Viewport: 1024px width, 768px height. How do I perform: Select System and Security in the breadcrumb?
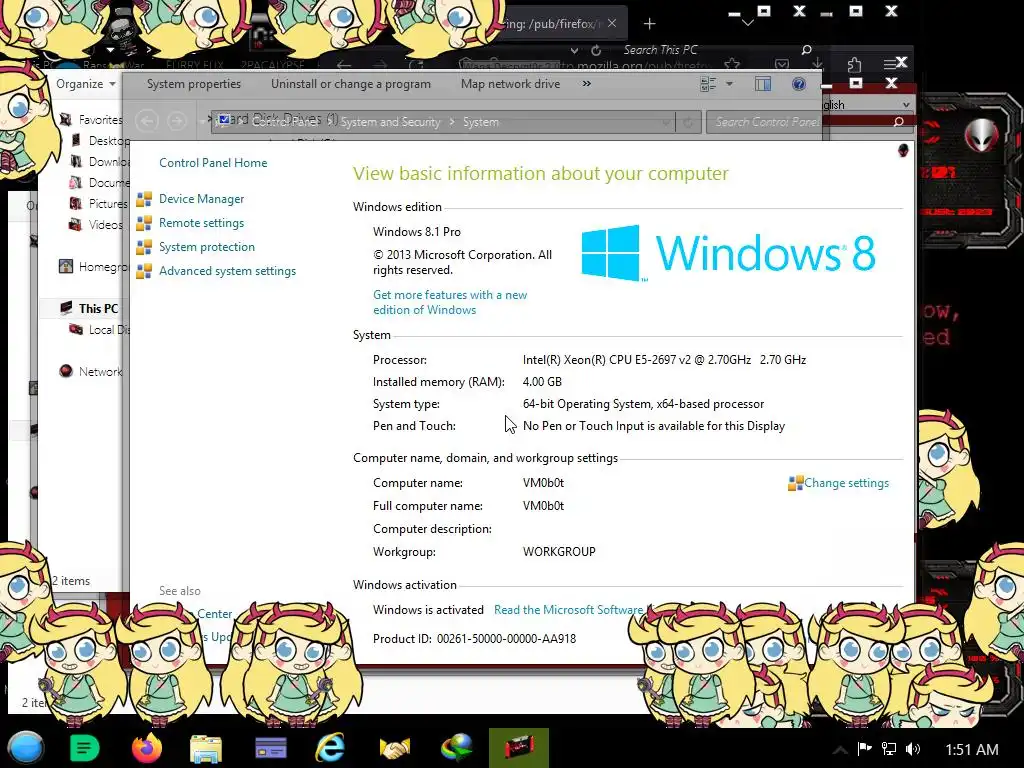pos(390,121)
